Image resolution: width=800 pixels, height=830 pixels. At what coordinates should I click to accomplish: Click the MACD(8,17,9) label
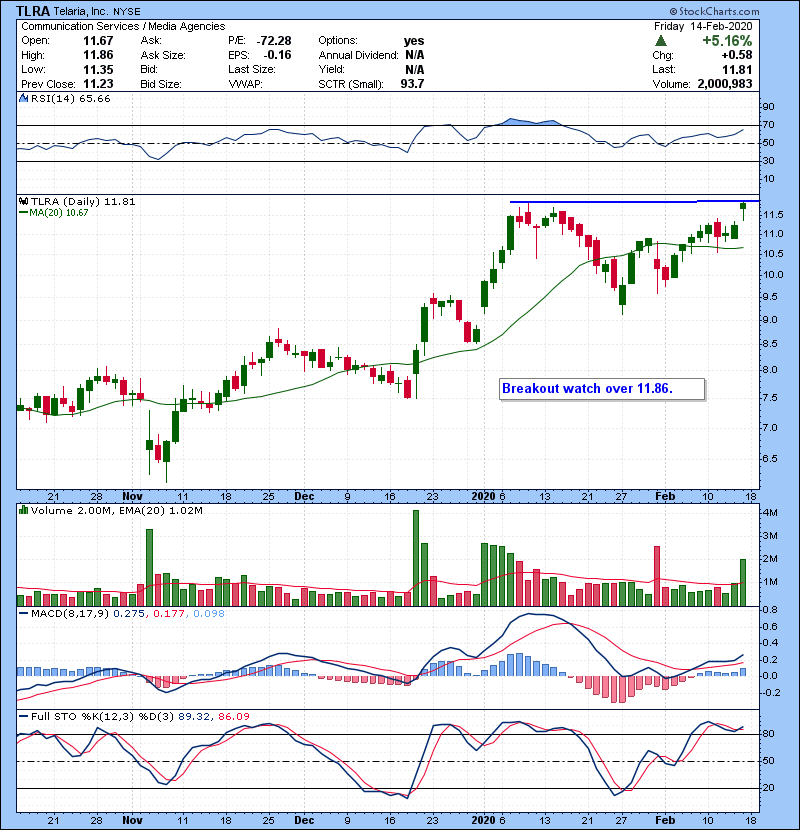[70, 614]
